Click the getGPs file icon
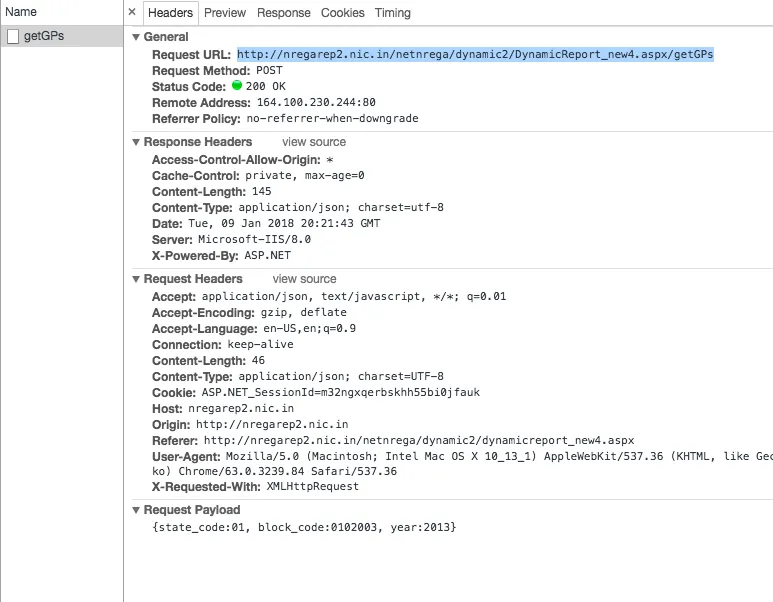Image resolution: width=773 pixels, height=602 pixels. click(x=13, y=37)
